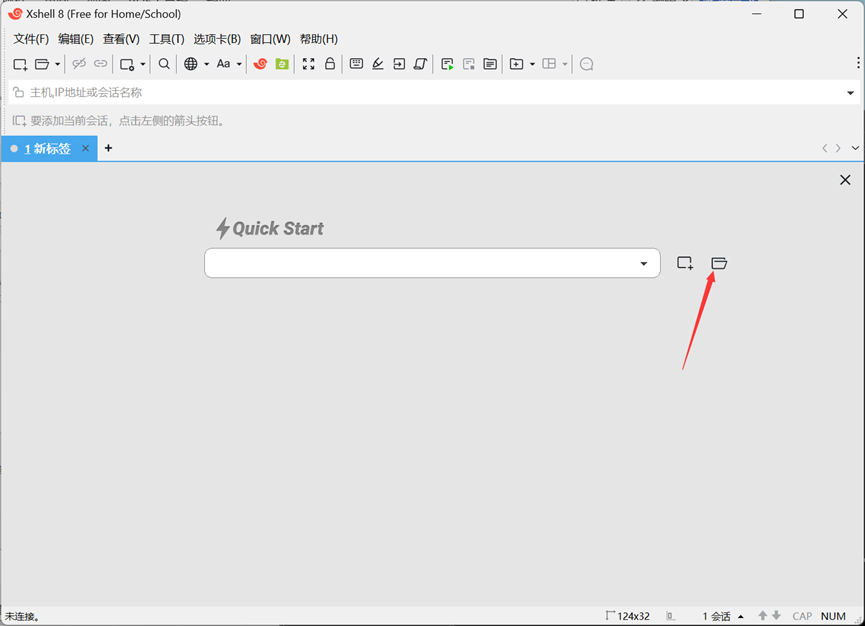Click the globe Encoding icon
The image size is (865, 626).
191,64
